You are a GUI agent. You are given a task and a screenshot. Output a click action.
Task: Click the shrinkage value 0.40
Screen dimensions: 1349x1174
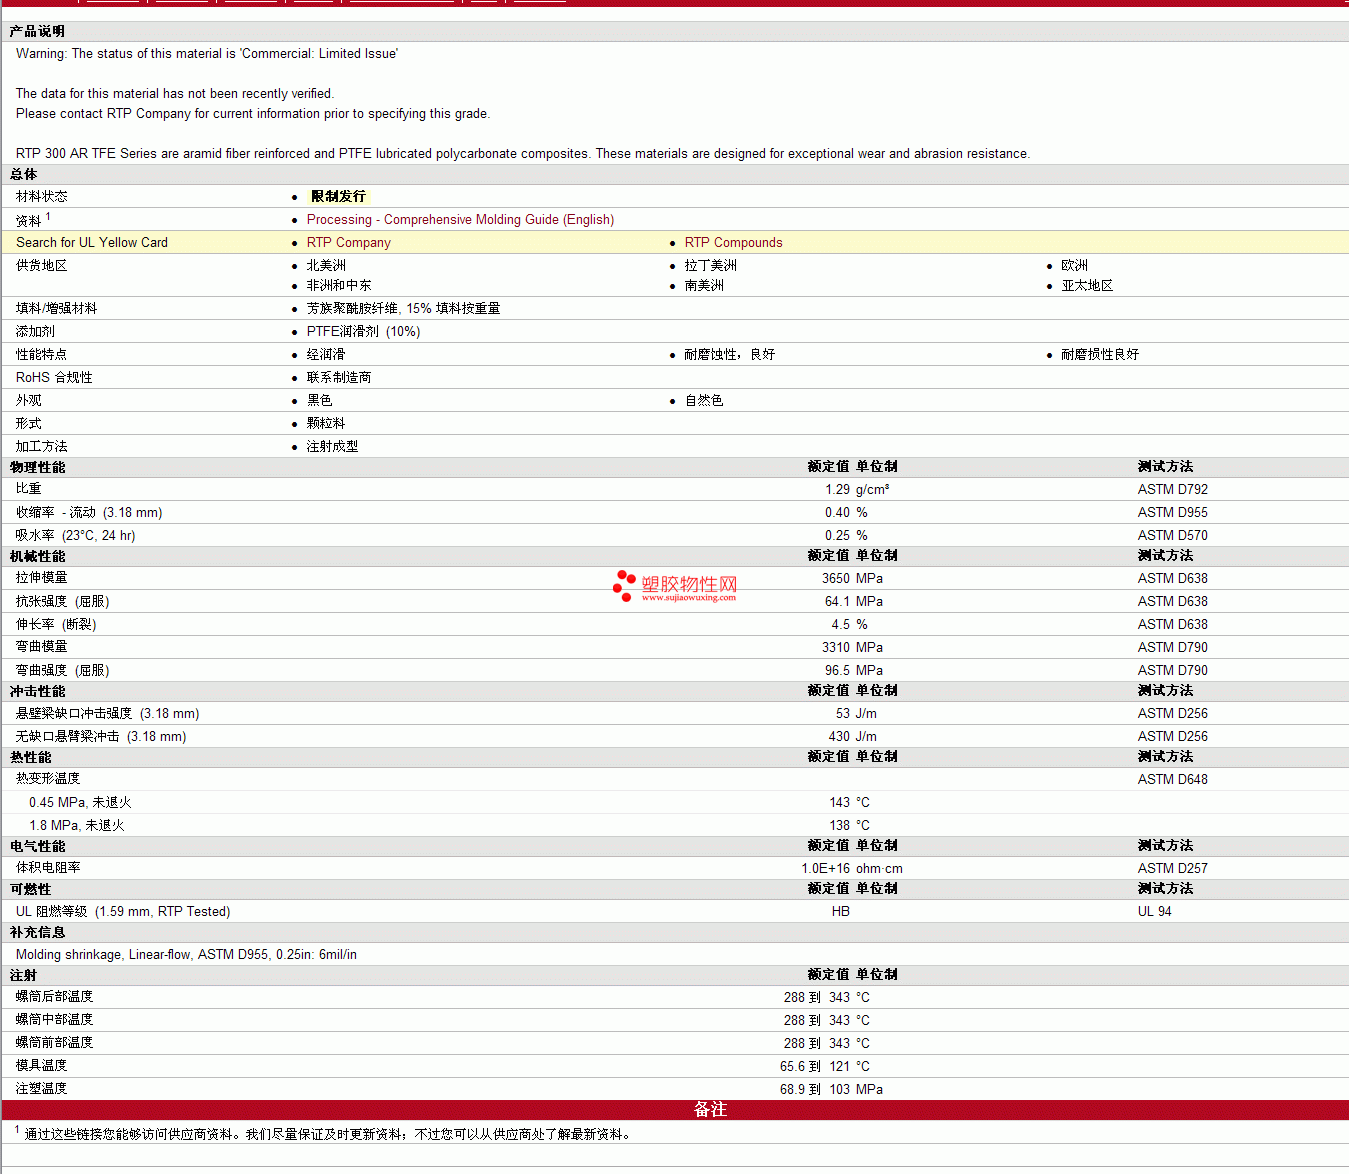[837, 512]
